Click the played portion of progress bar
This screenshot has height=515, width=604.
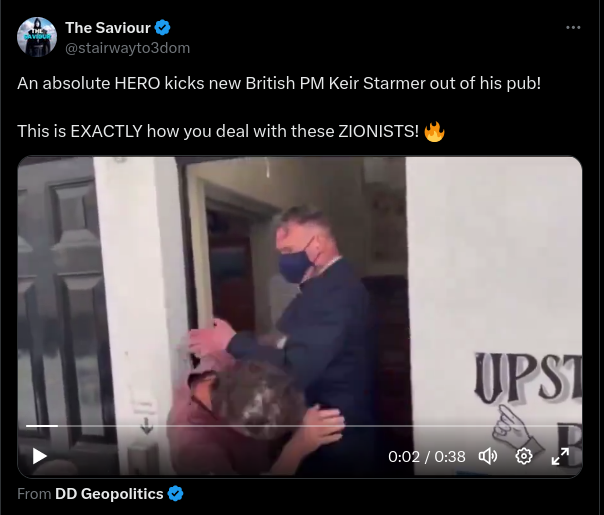click(42, 426)
